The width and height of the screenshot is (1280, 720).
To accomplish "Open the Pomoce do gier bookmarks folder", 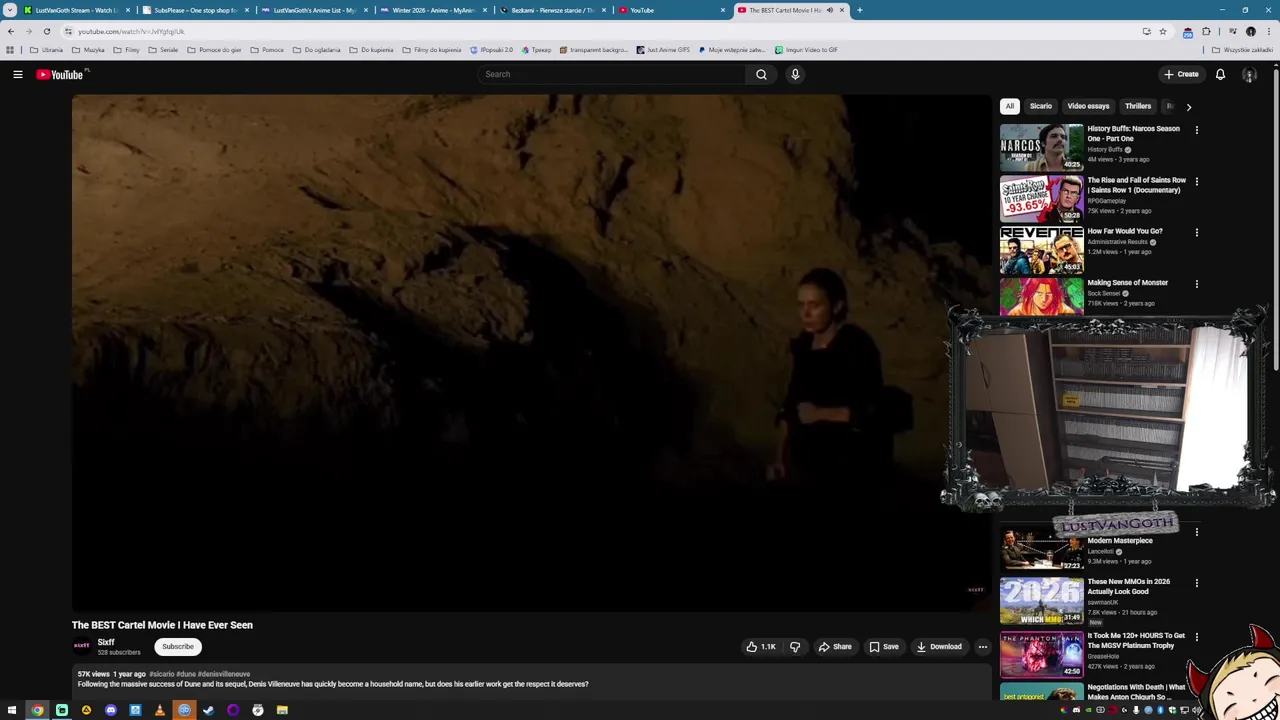I will coord(214,50).
